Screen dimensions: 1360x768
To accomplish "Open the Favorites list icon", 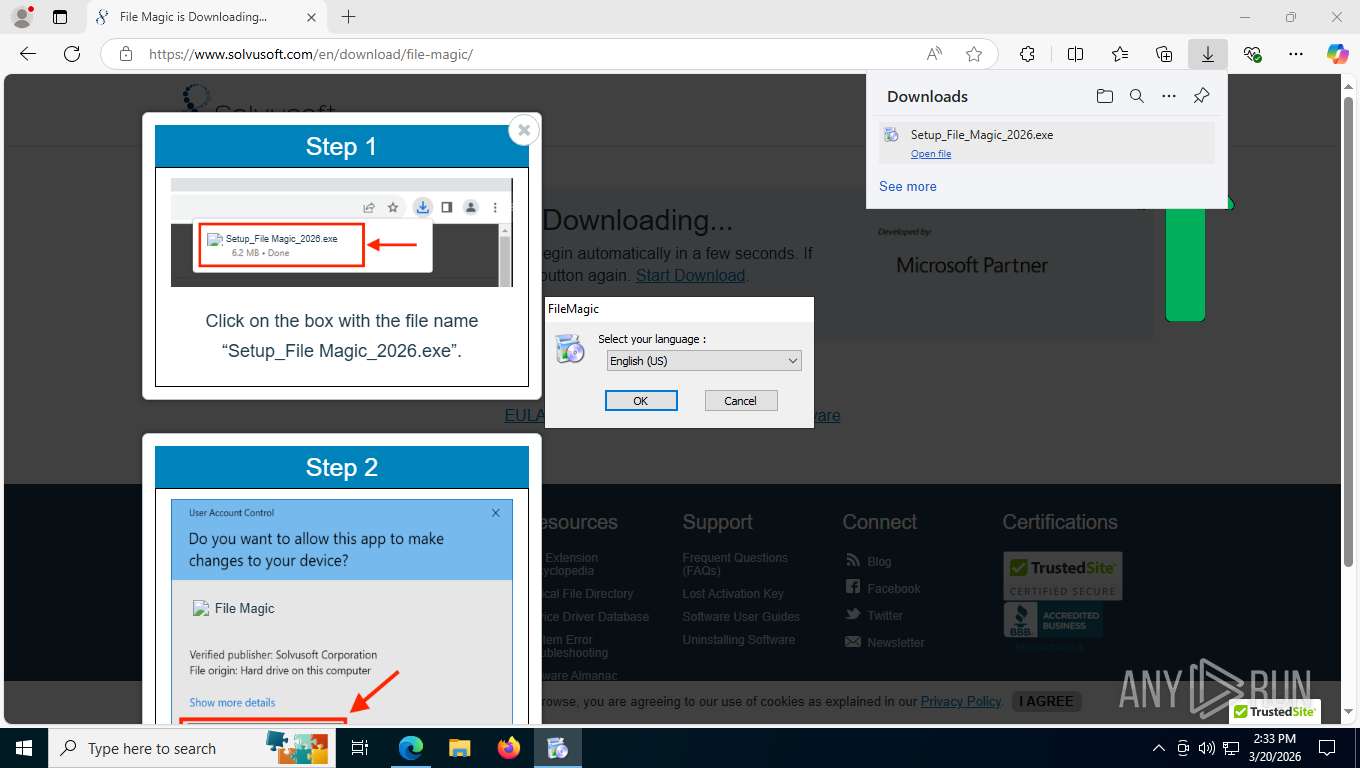I will click(1120, 54).
